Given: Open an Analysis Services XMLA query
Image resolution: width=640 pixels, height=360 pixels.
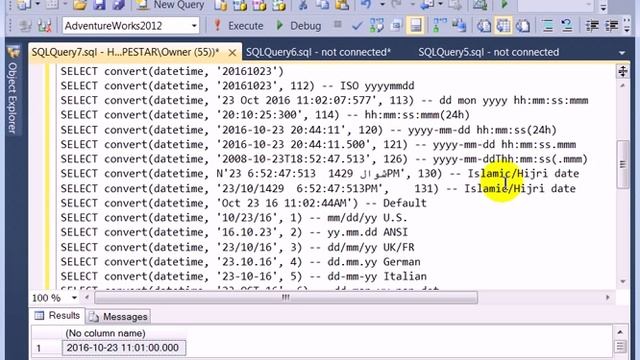Looking at the screenshot, I should click(x=279, y=5).
